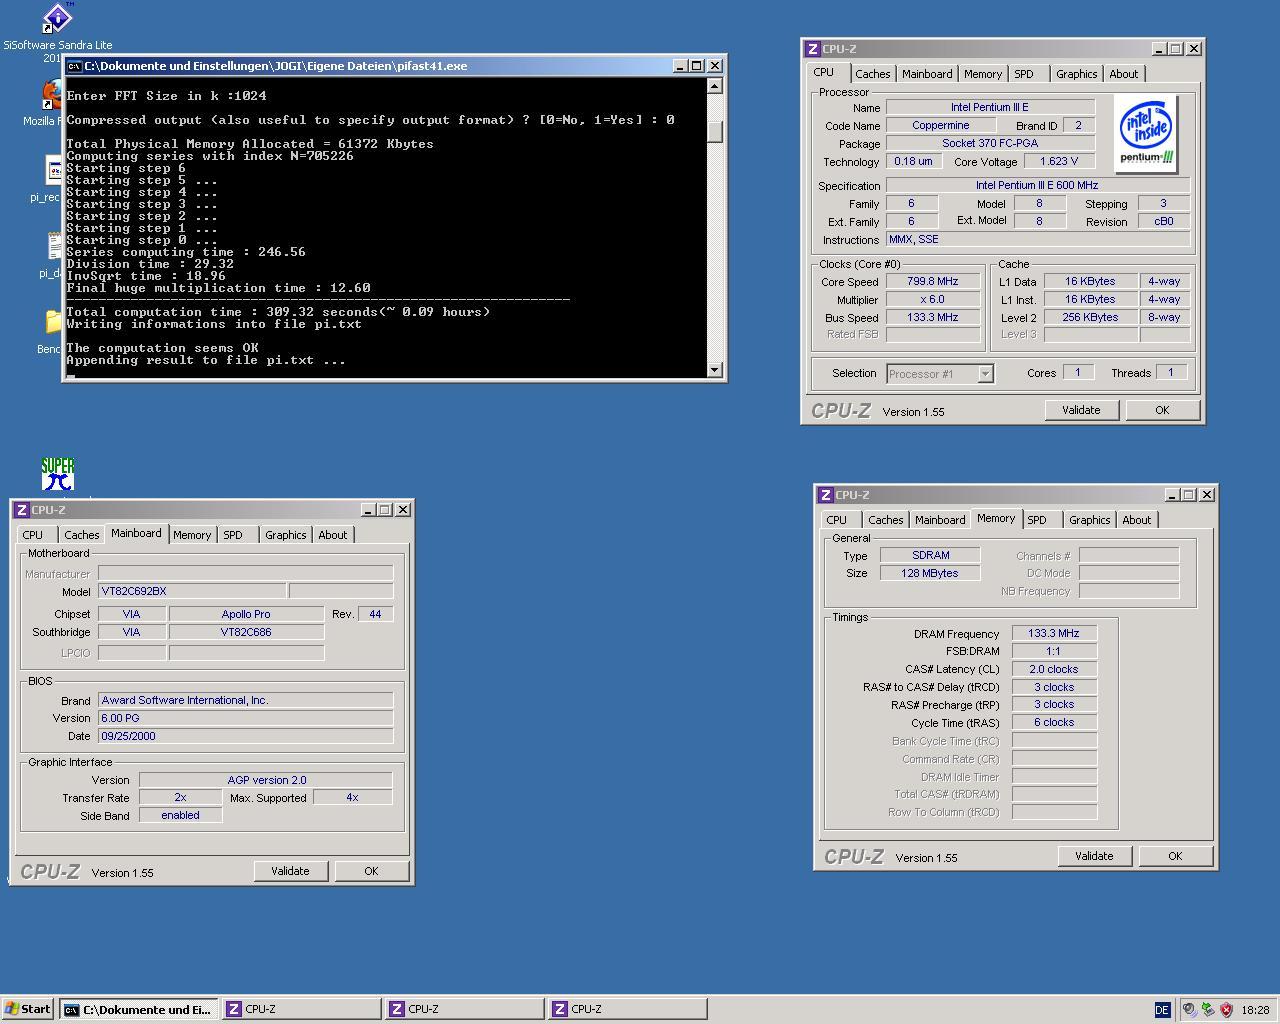Screen dimensions: 1280x1024
Task: Click the Multiplier value x 6.0
Action: [x=933, y=300]
